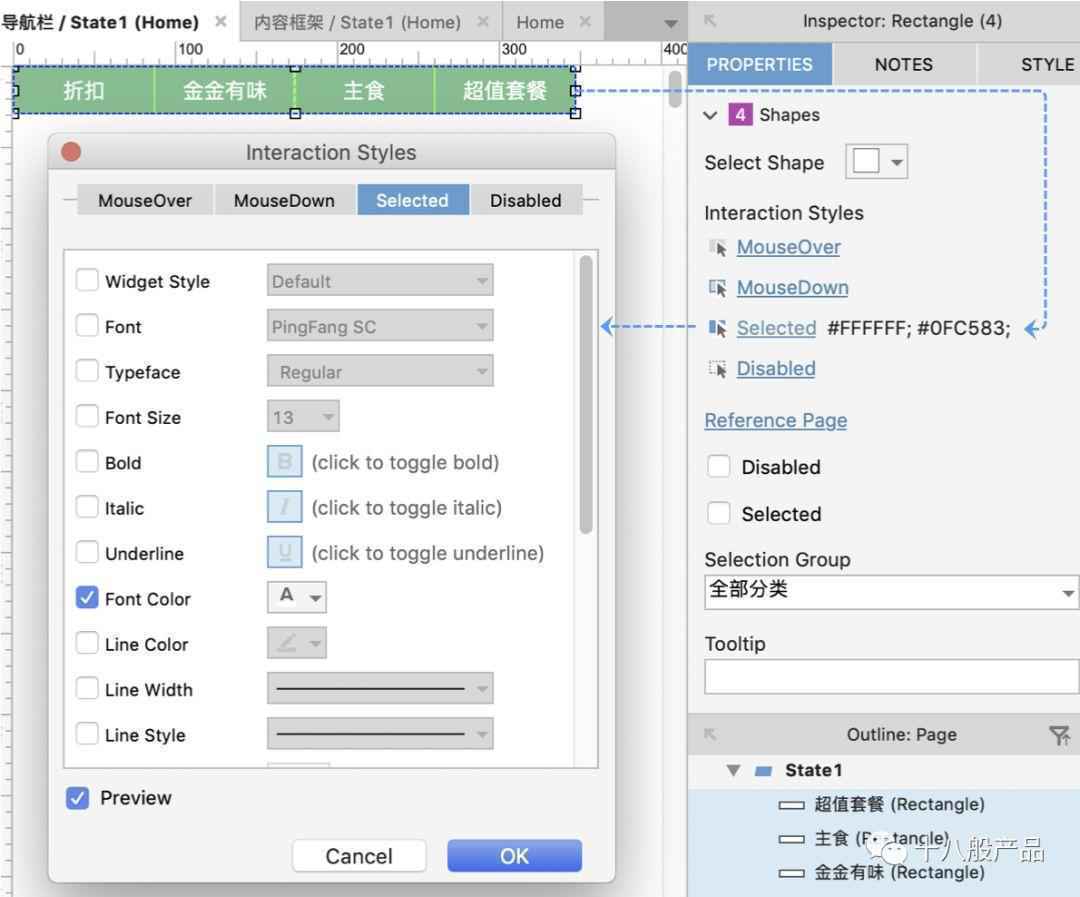Viewport: 1080px width, 897px height.
Task: Open the Widget Style Default dropdown
Action: coord(380,280)
